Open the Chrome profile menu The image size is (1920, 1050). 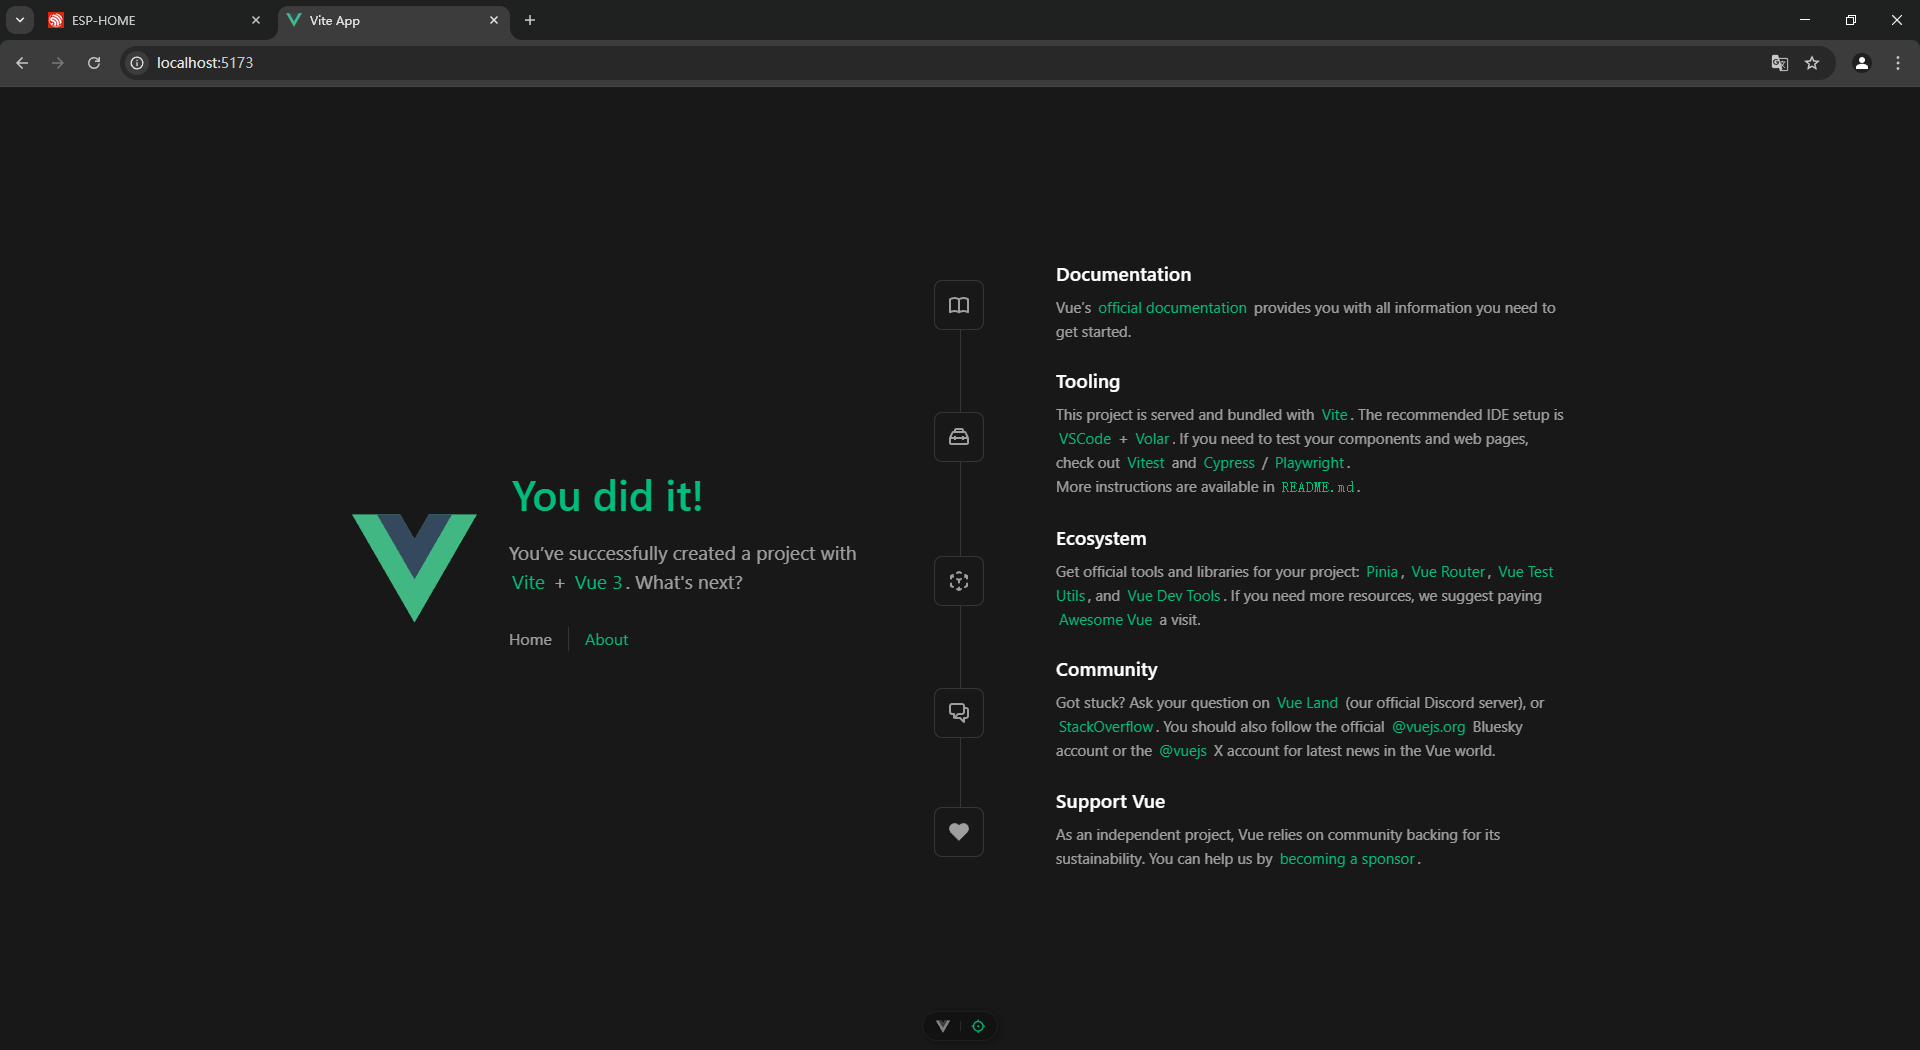tap(1861, 63)
